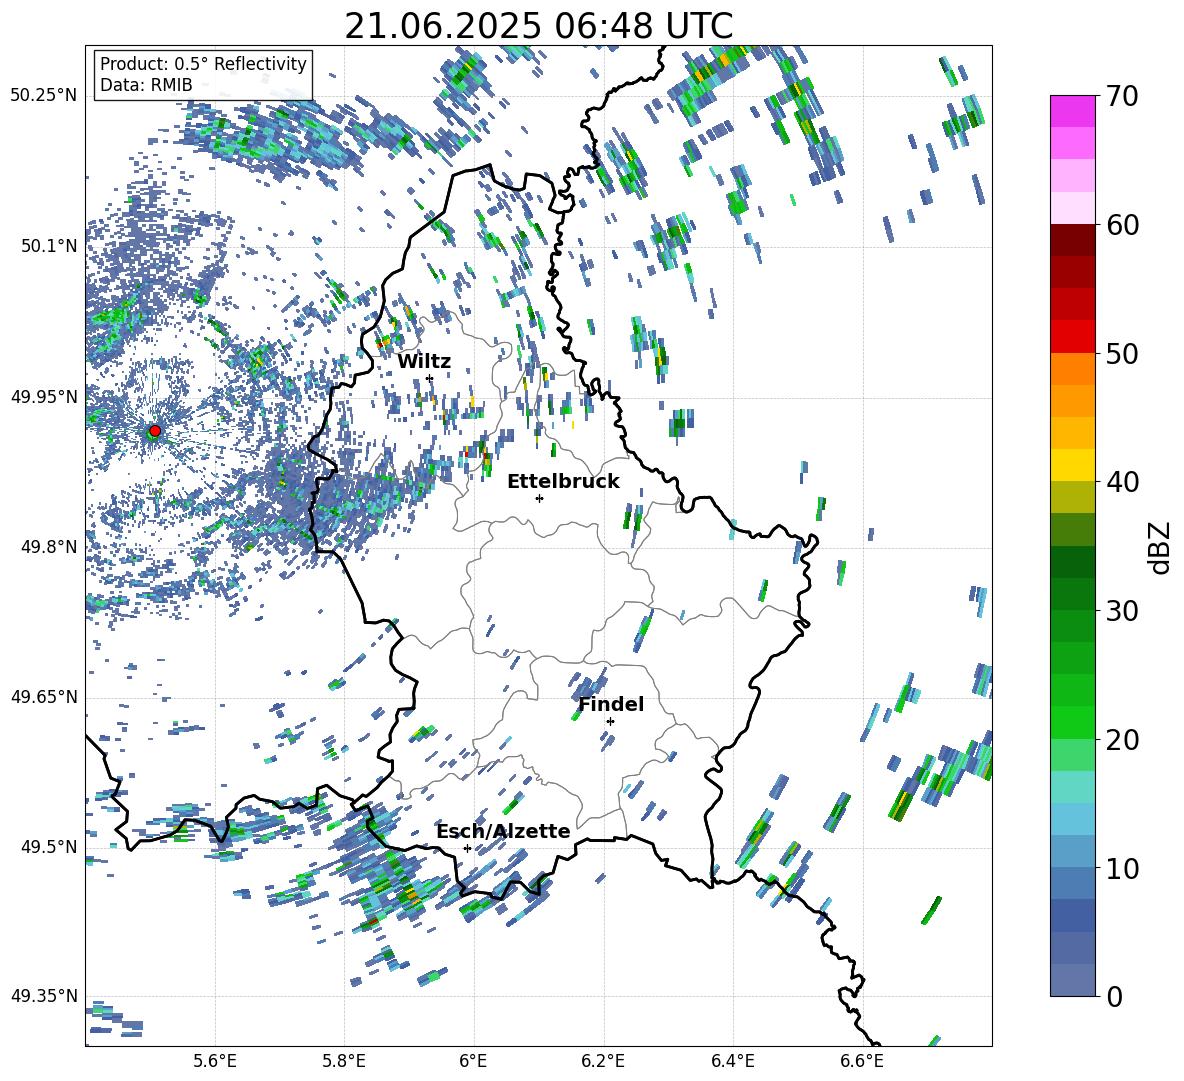Click the Esch/Alzette station cross marker
Screen dimensions: 1184x1081
coord(467,848)
